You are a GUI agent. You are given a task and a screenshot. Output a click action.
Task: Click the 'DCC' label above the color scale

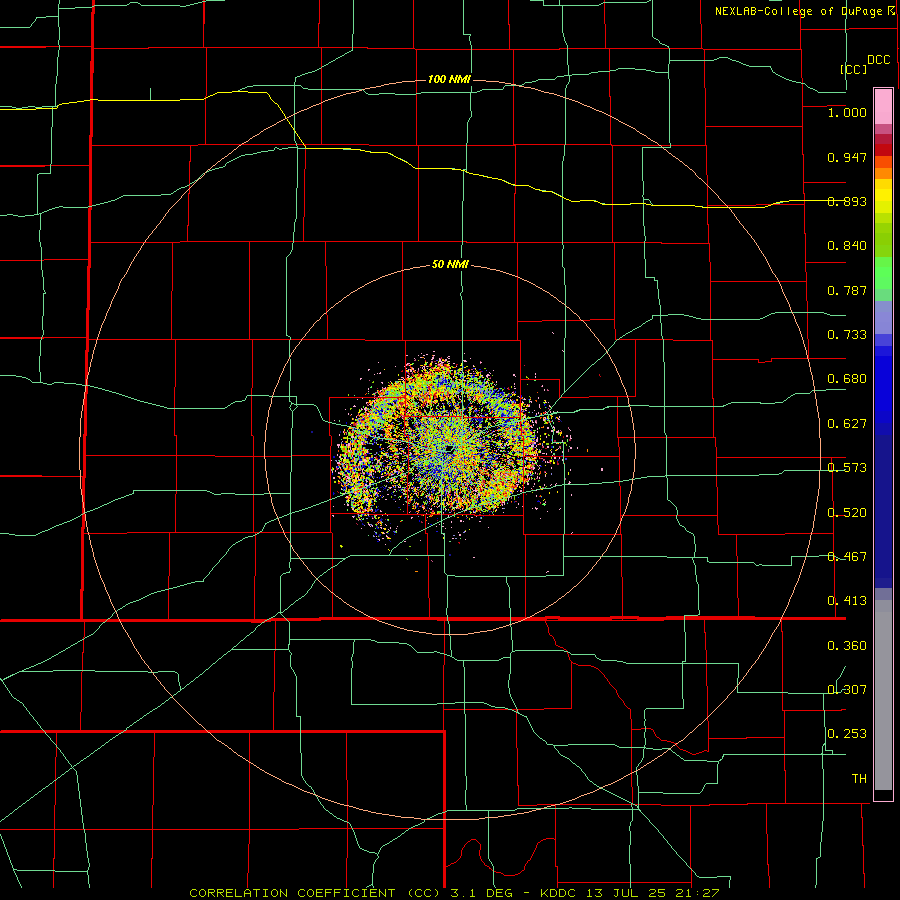[x=878, y=60]
